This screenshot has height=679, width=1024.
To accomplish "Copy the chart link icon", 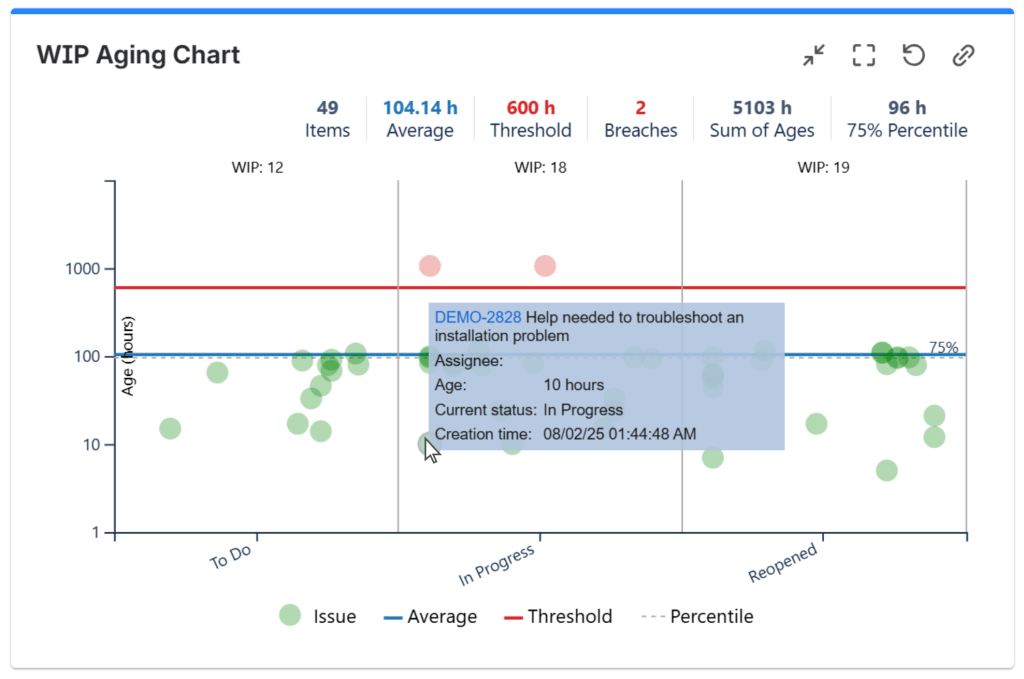I will [963, 55].
